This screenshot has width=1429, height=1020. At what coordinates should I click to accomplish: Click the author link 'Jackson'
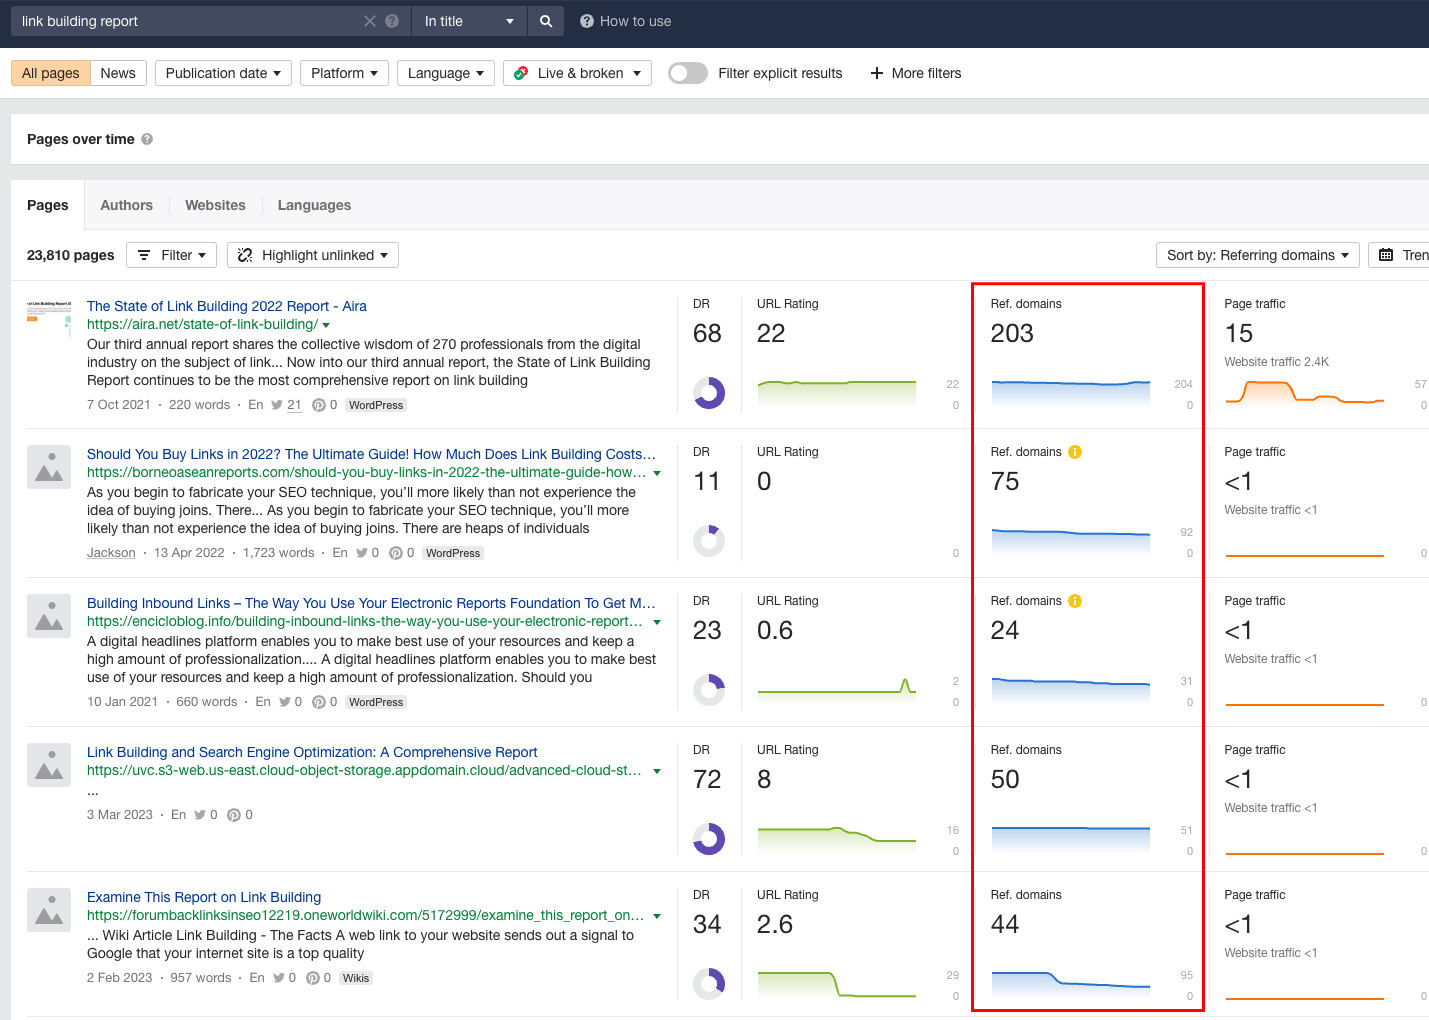(110, 552)
